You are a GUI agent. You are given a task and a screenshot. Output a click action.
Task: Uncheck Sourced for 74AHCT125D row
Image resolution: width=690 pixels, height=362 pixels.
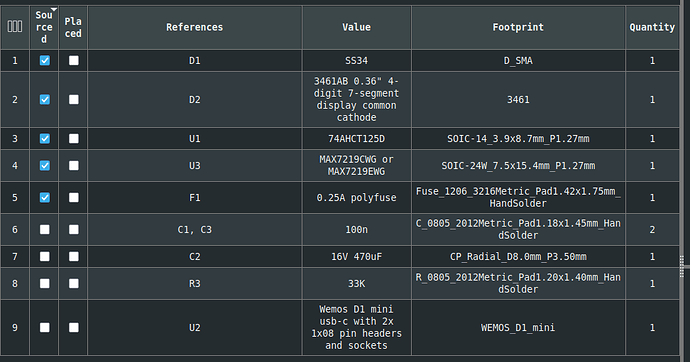(x=44, y=139)
